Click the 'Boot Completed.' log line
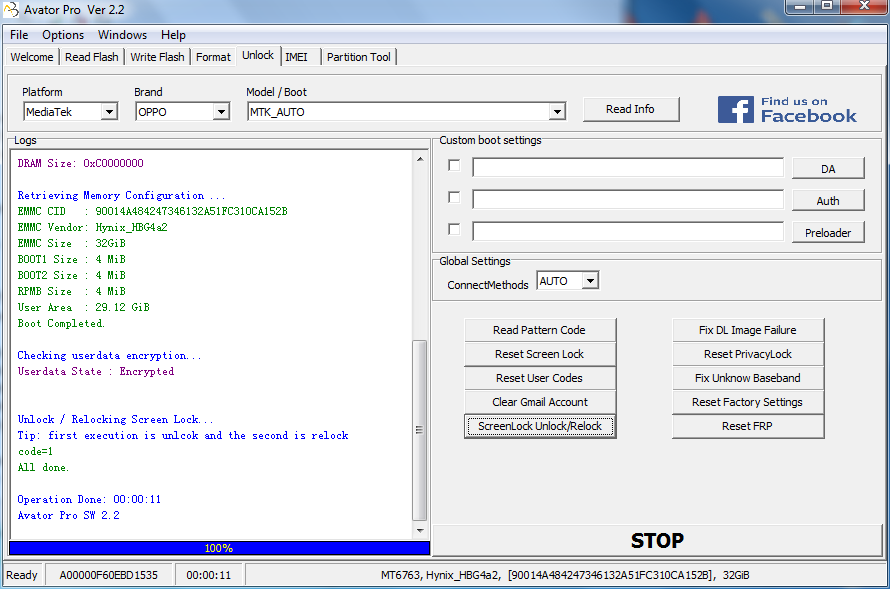 (x=61, y=323)
